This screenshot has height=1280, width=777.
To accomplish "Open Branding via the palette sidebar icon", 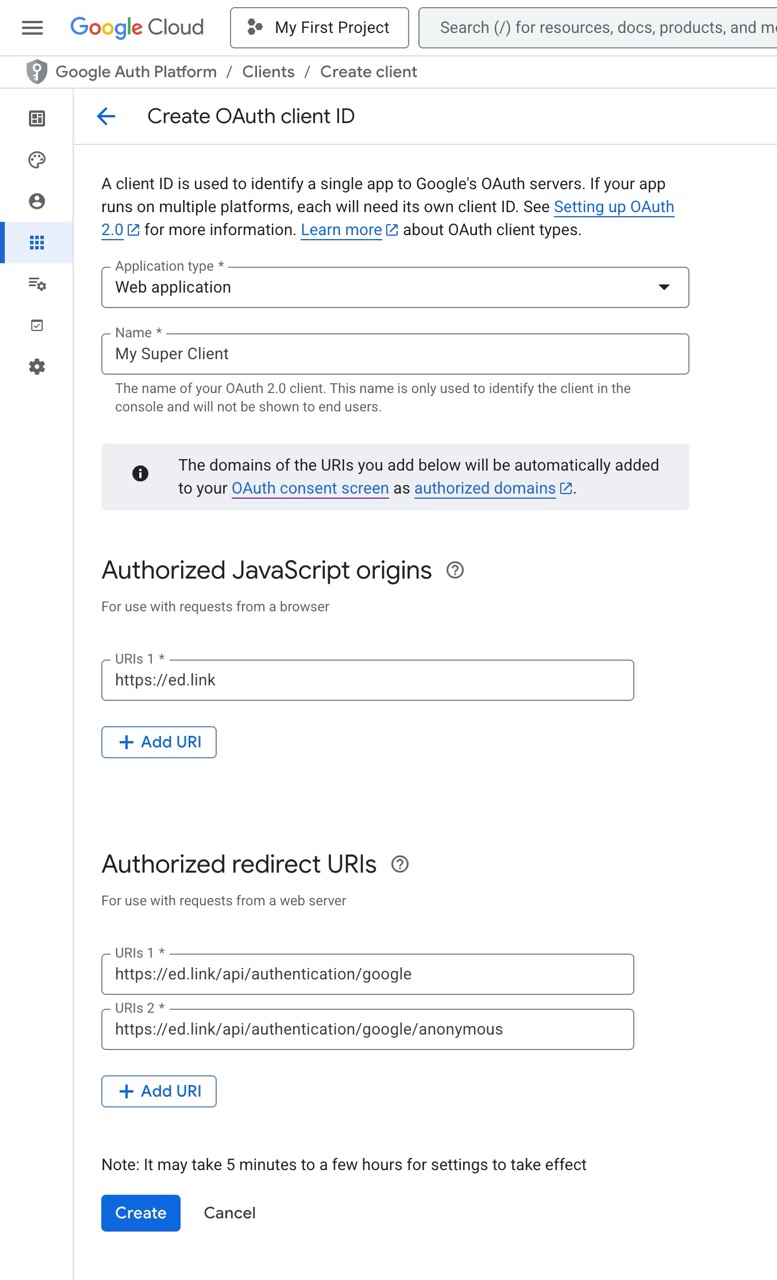I will 37,160.
